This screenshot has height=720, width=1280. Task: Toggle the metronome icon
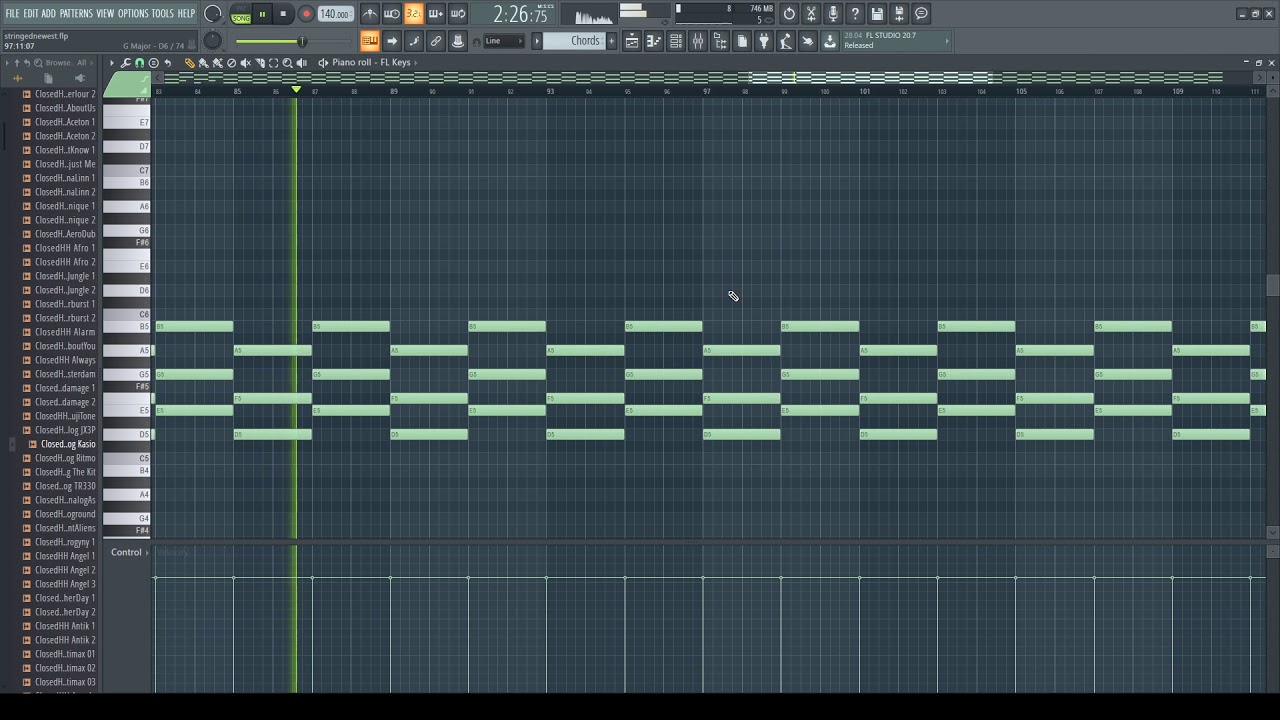pyautogui.click(x=370, y=14)
